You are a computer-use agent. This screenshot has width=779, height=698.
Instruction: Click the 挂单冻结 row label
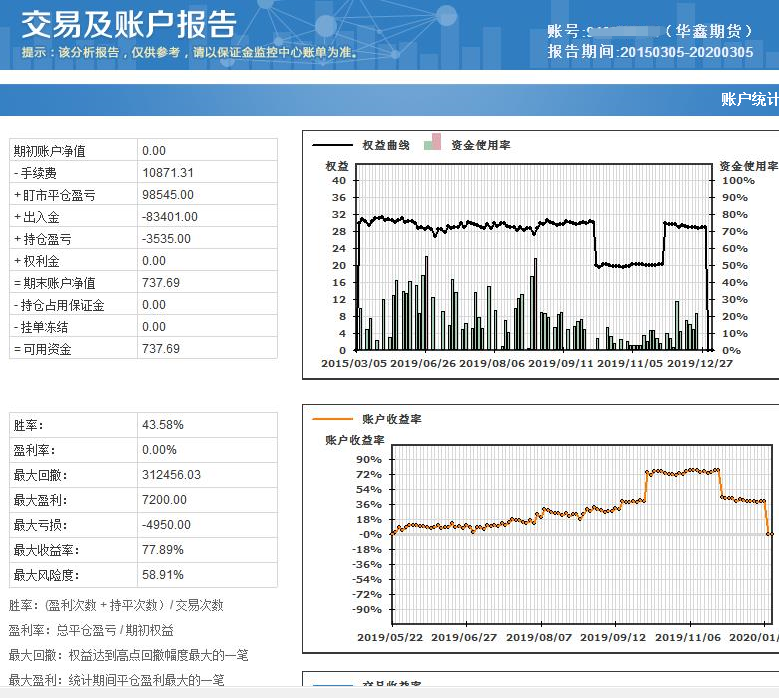tap(41, 327)
